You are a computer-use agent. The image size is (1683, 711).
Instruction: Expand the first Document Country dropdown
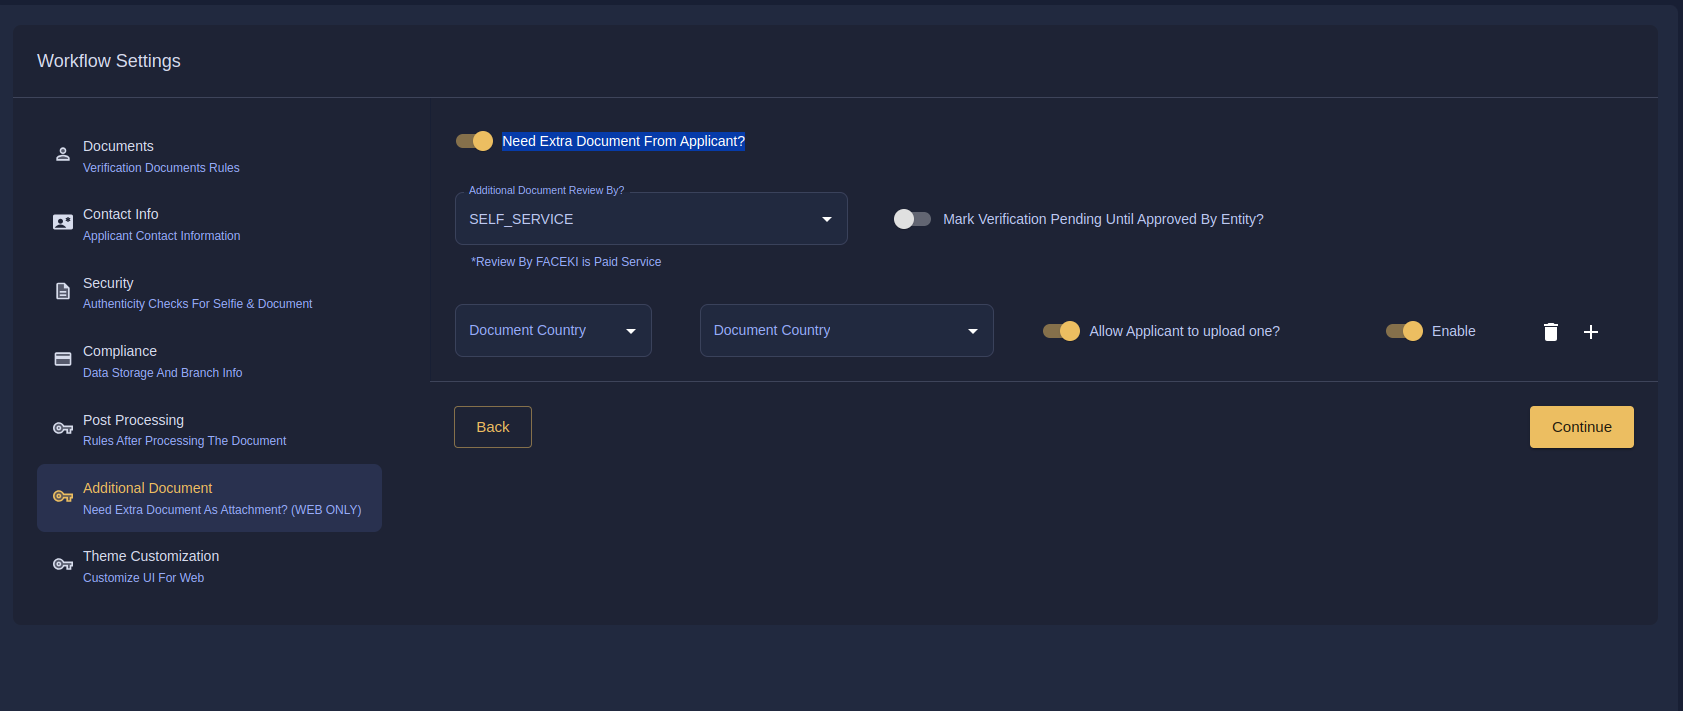pyautogui.click(x=553, y=331)
